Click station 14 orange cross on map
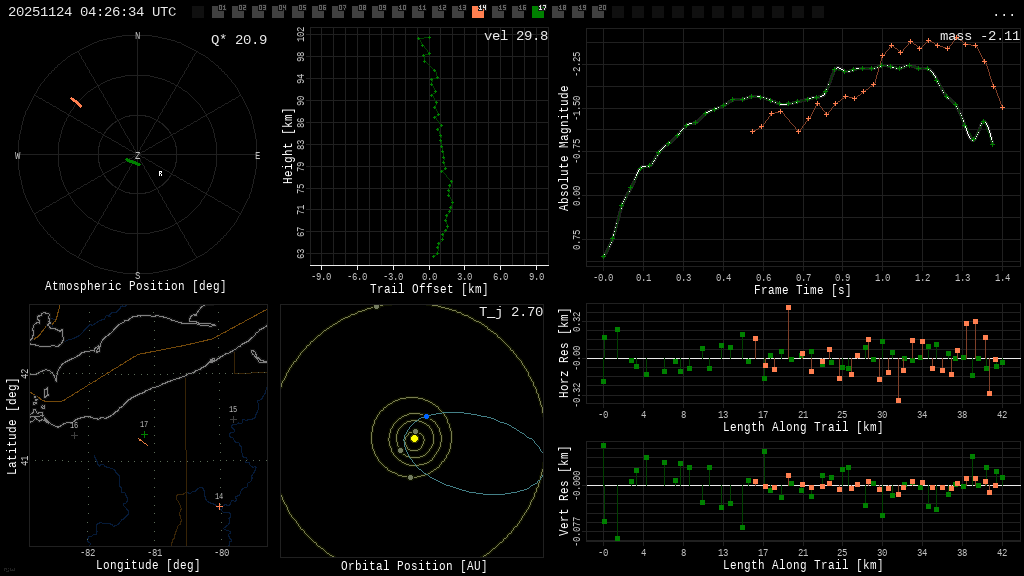This screenshot has width=1024, height=576. (219, 506)
